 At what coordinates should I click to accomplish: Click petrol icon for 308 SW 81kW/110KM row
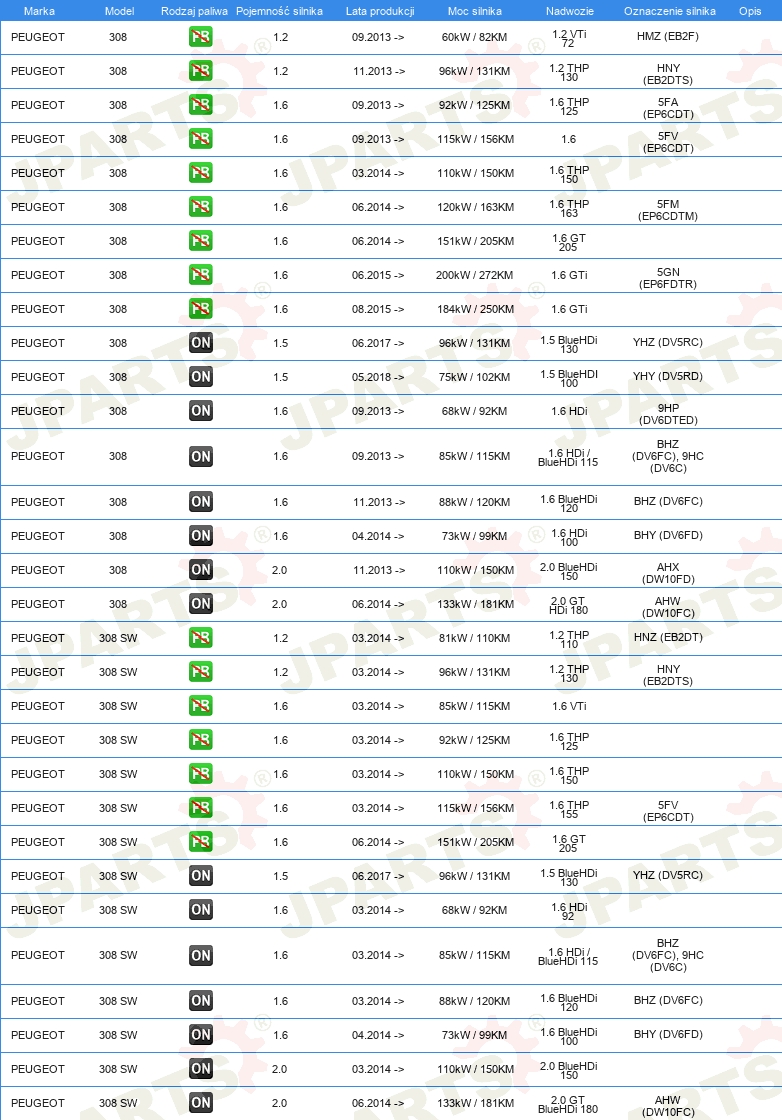[201, 638]
